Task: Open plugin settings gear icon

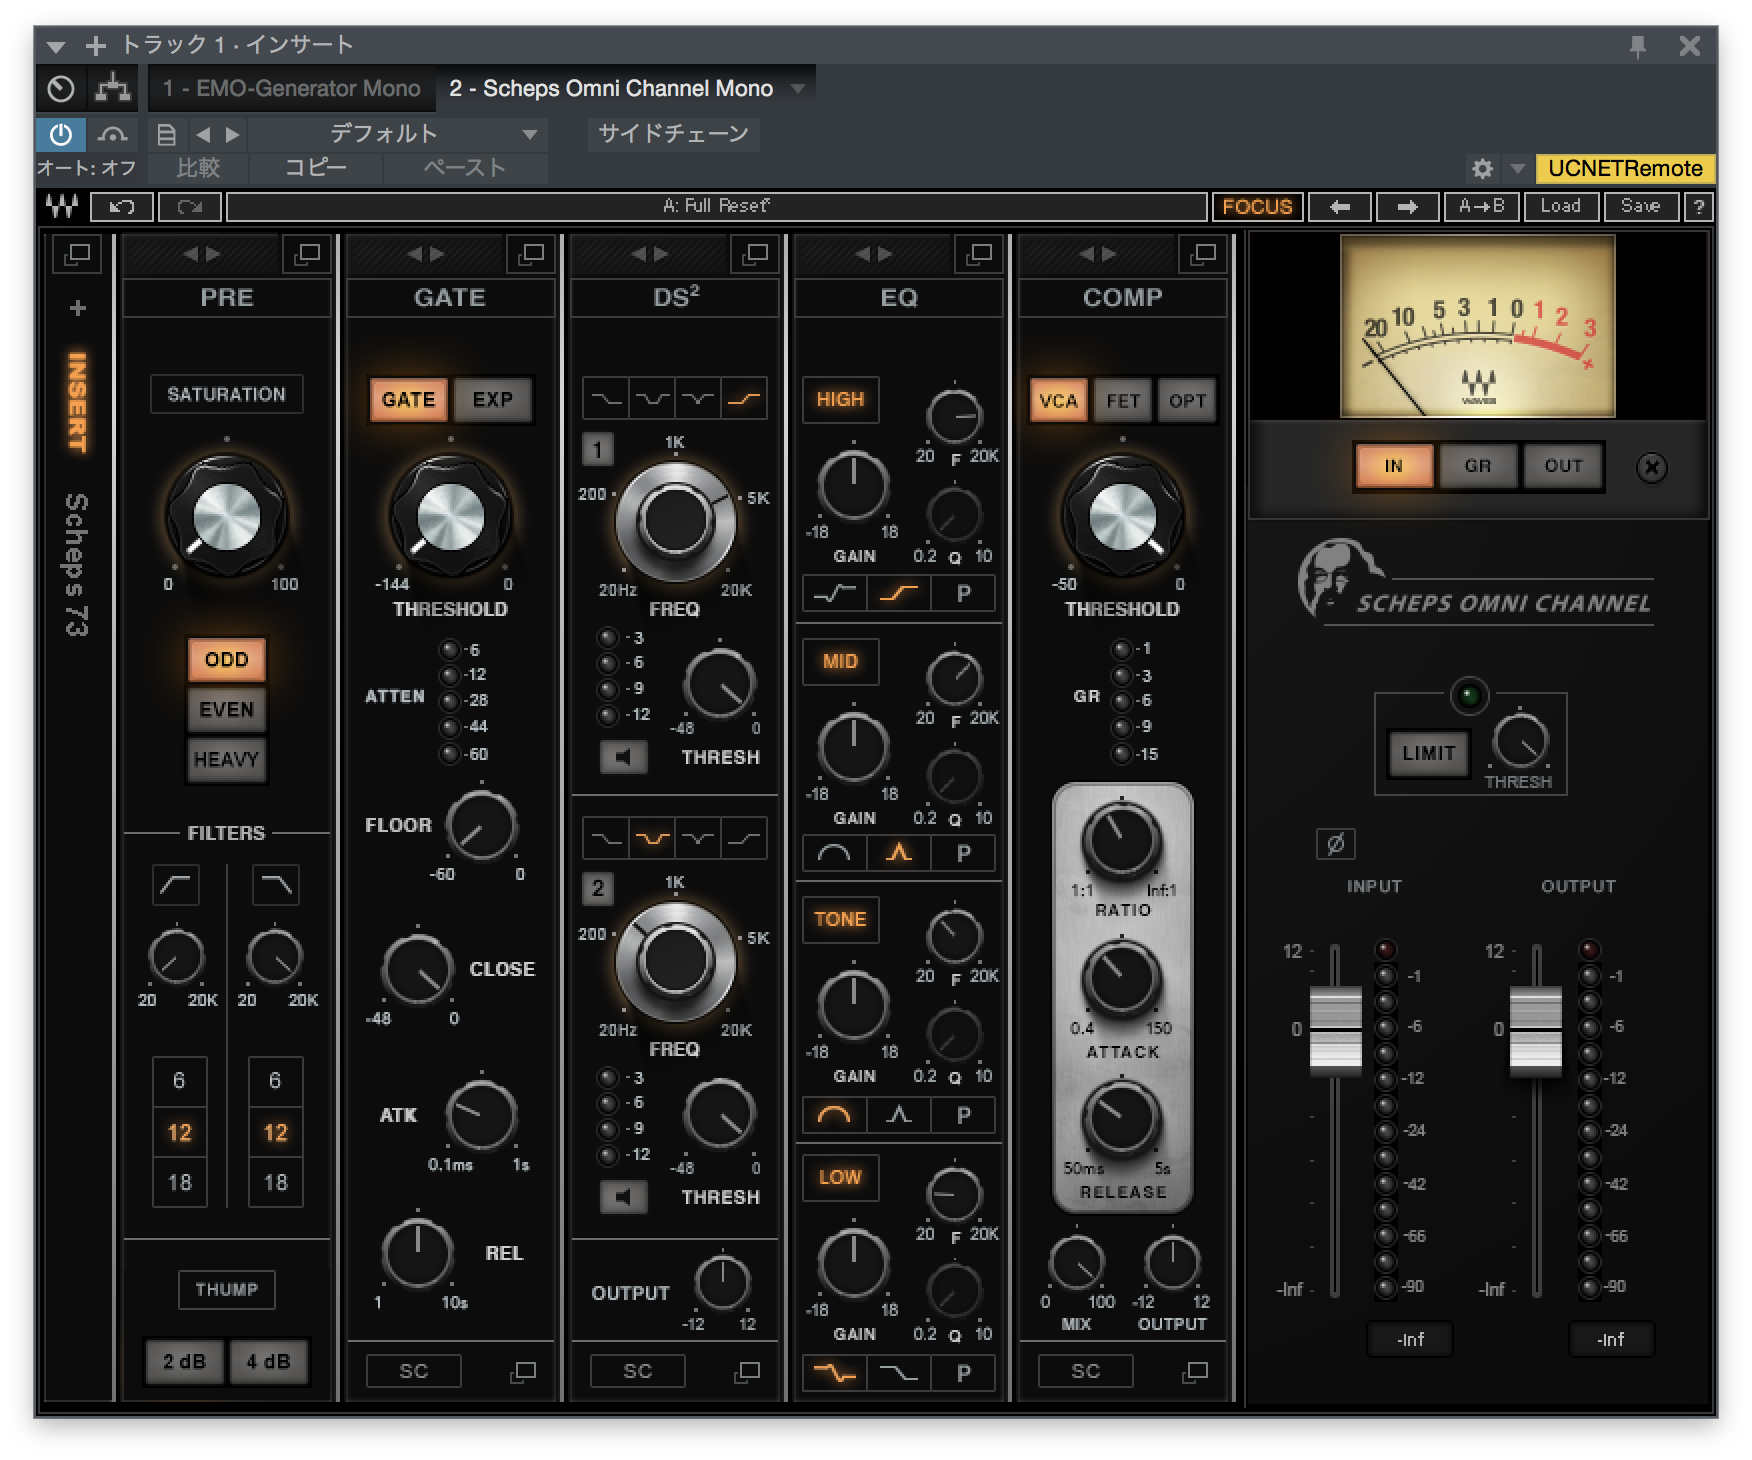Action: (1483, 168)
